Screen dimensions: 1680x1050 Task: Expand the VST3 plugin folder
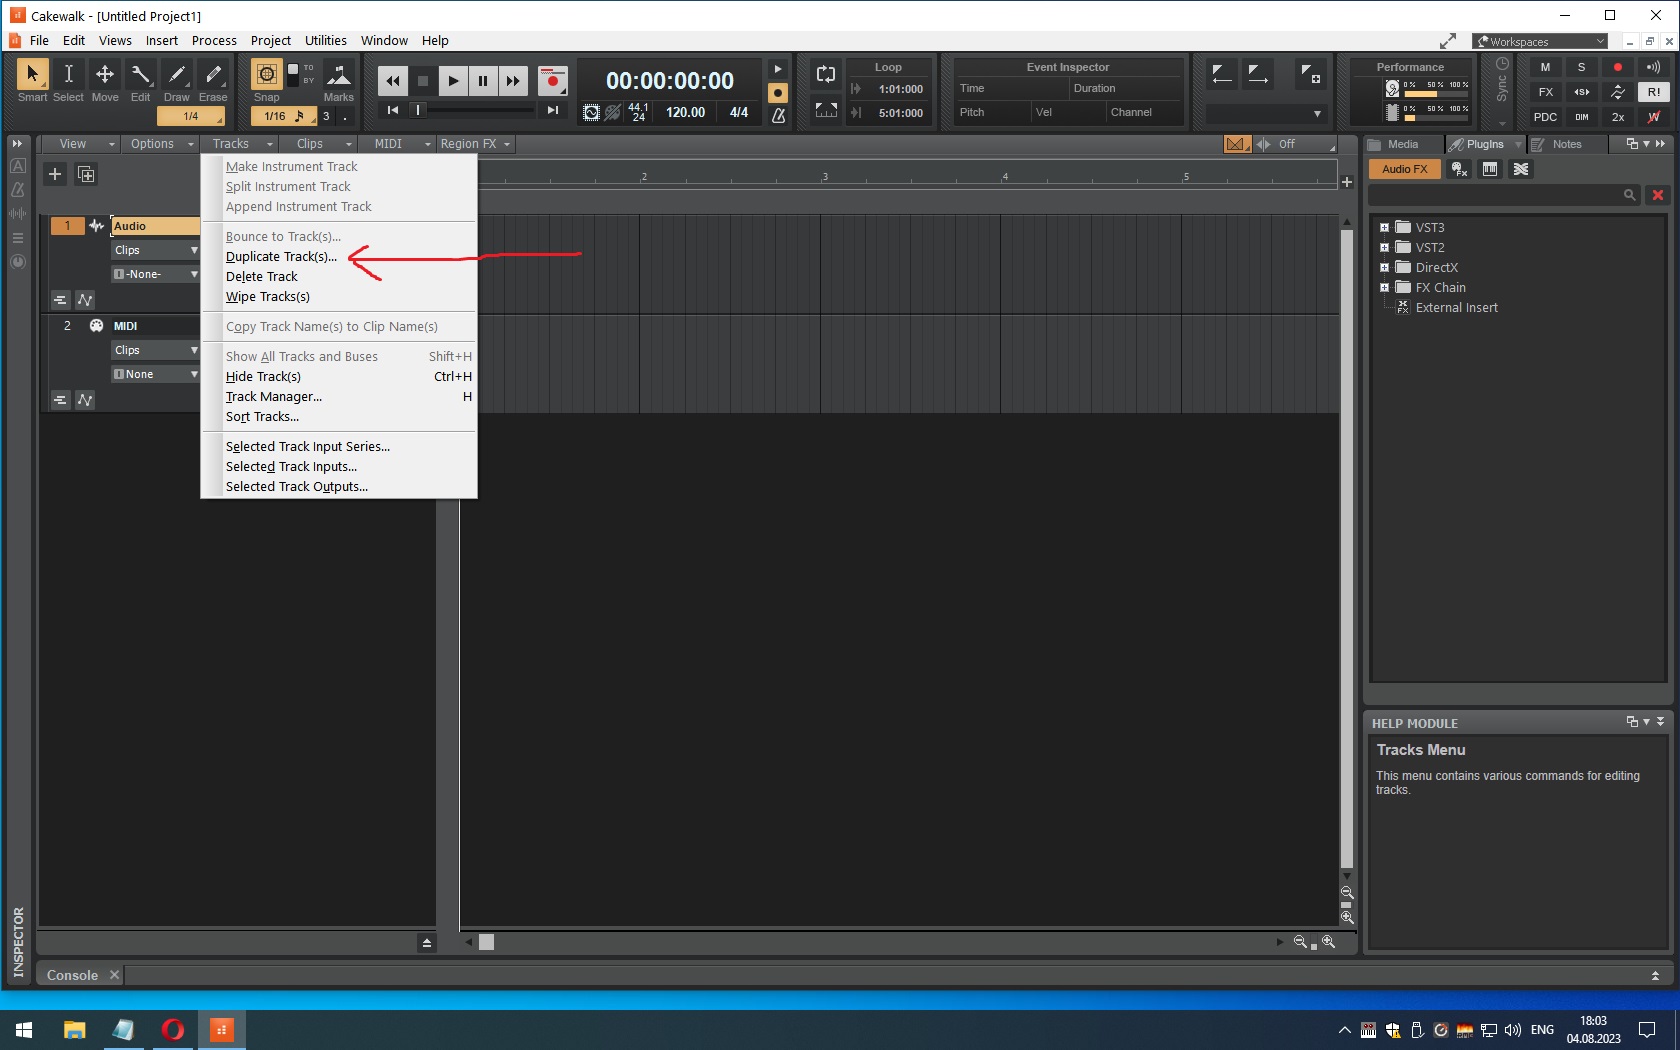tap(1384, 228)
